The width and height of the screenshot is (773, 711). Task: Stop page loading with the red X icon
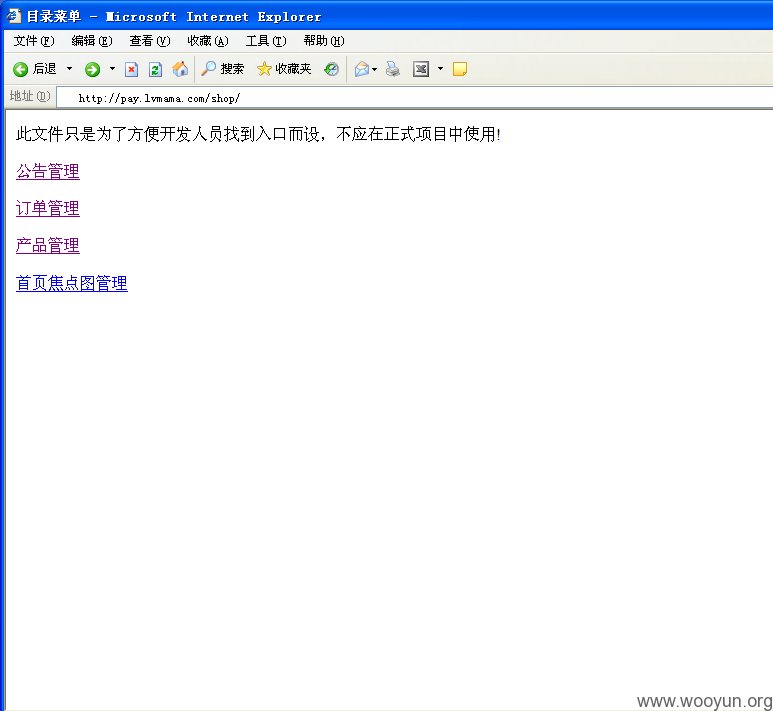[x=131, y=69]
